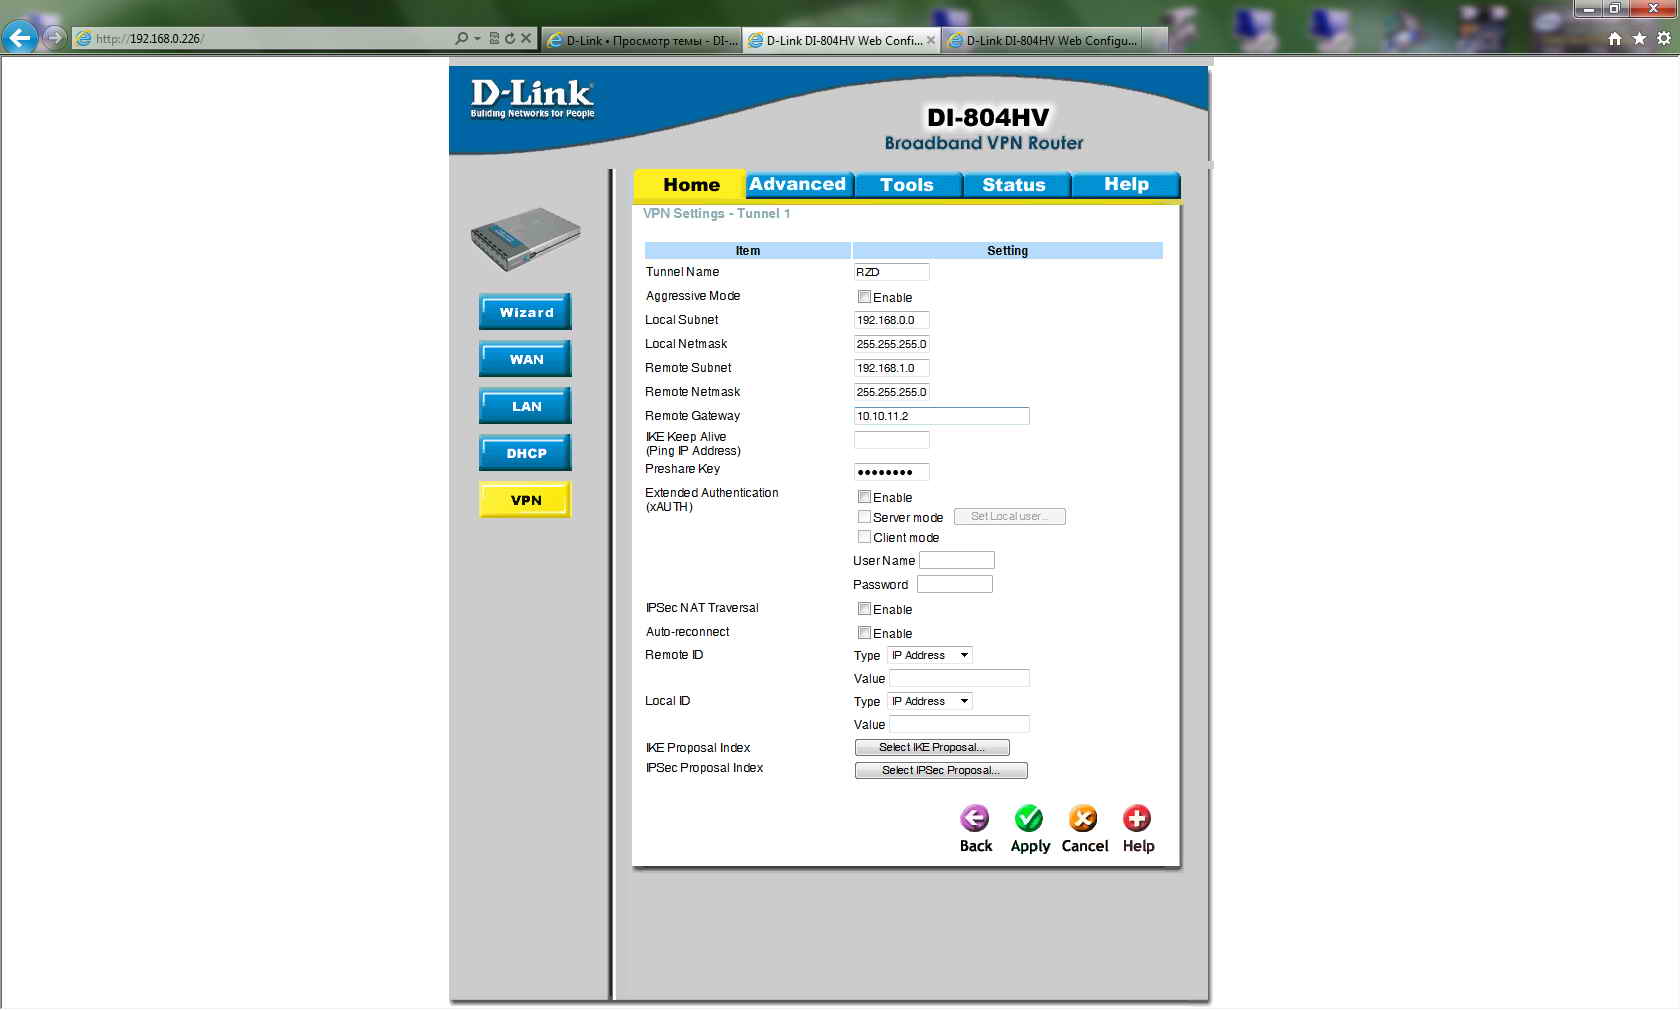This screenshot has height=1010, width=1680.
Task: Tick the Auto-reconnect Enable checkbox
Action: tap(864, 633)
